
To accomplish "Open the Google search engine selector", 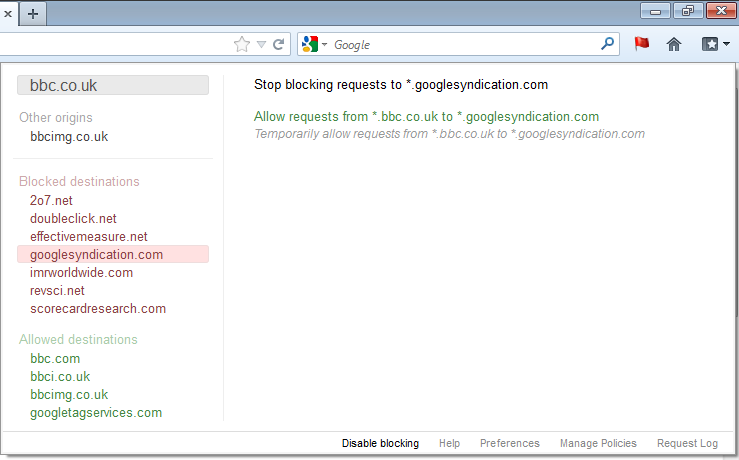I will coord(314,44).
